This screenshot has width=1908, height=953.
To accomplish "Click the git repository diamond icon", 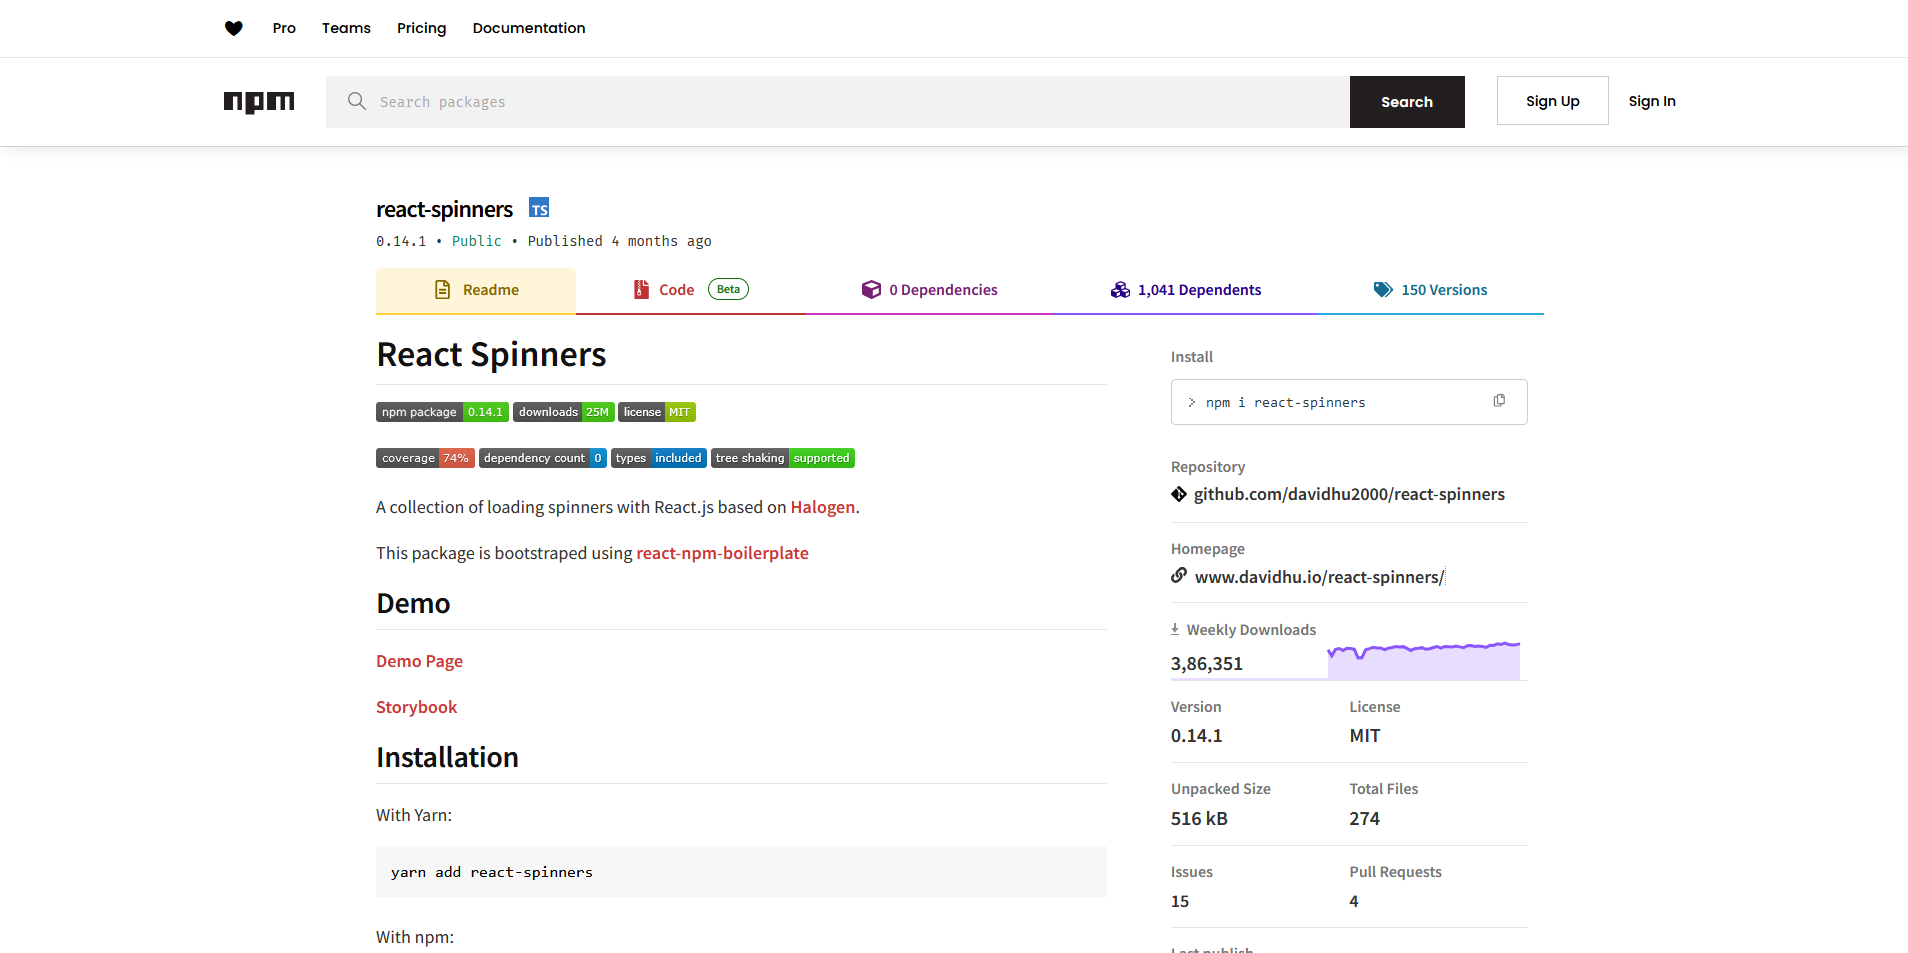I will (x=1179, y=494).
